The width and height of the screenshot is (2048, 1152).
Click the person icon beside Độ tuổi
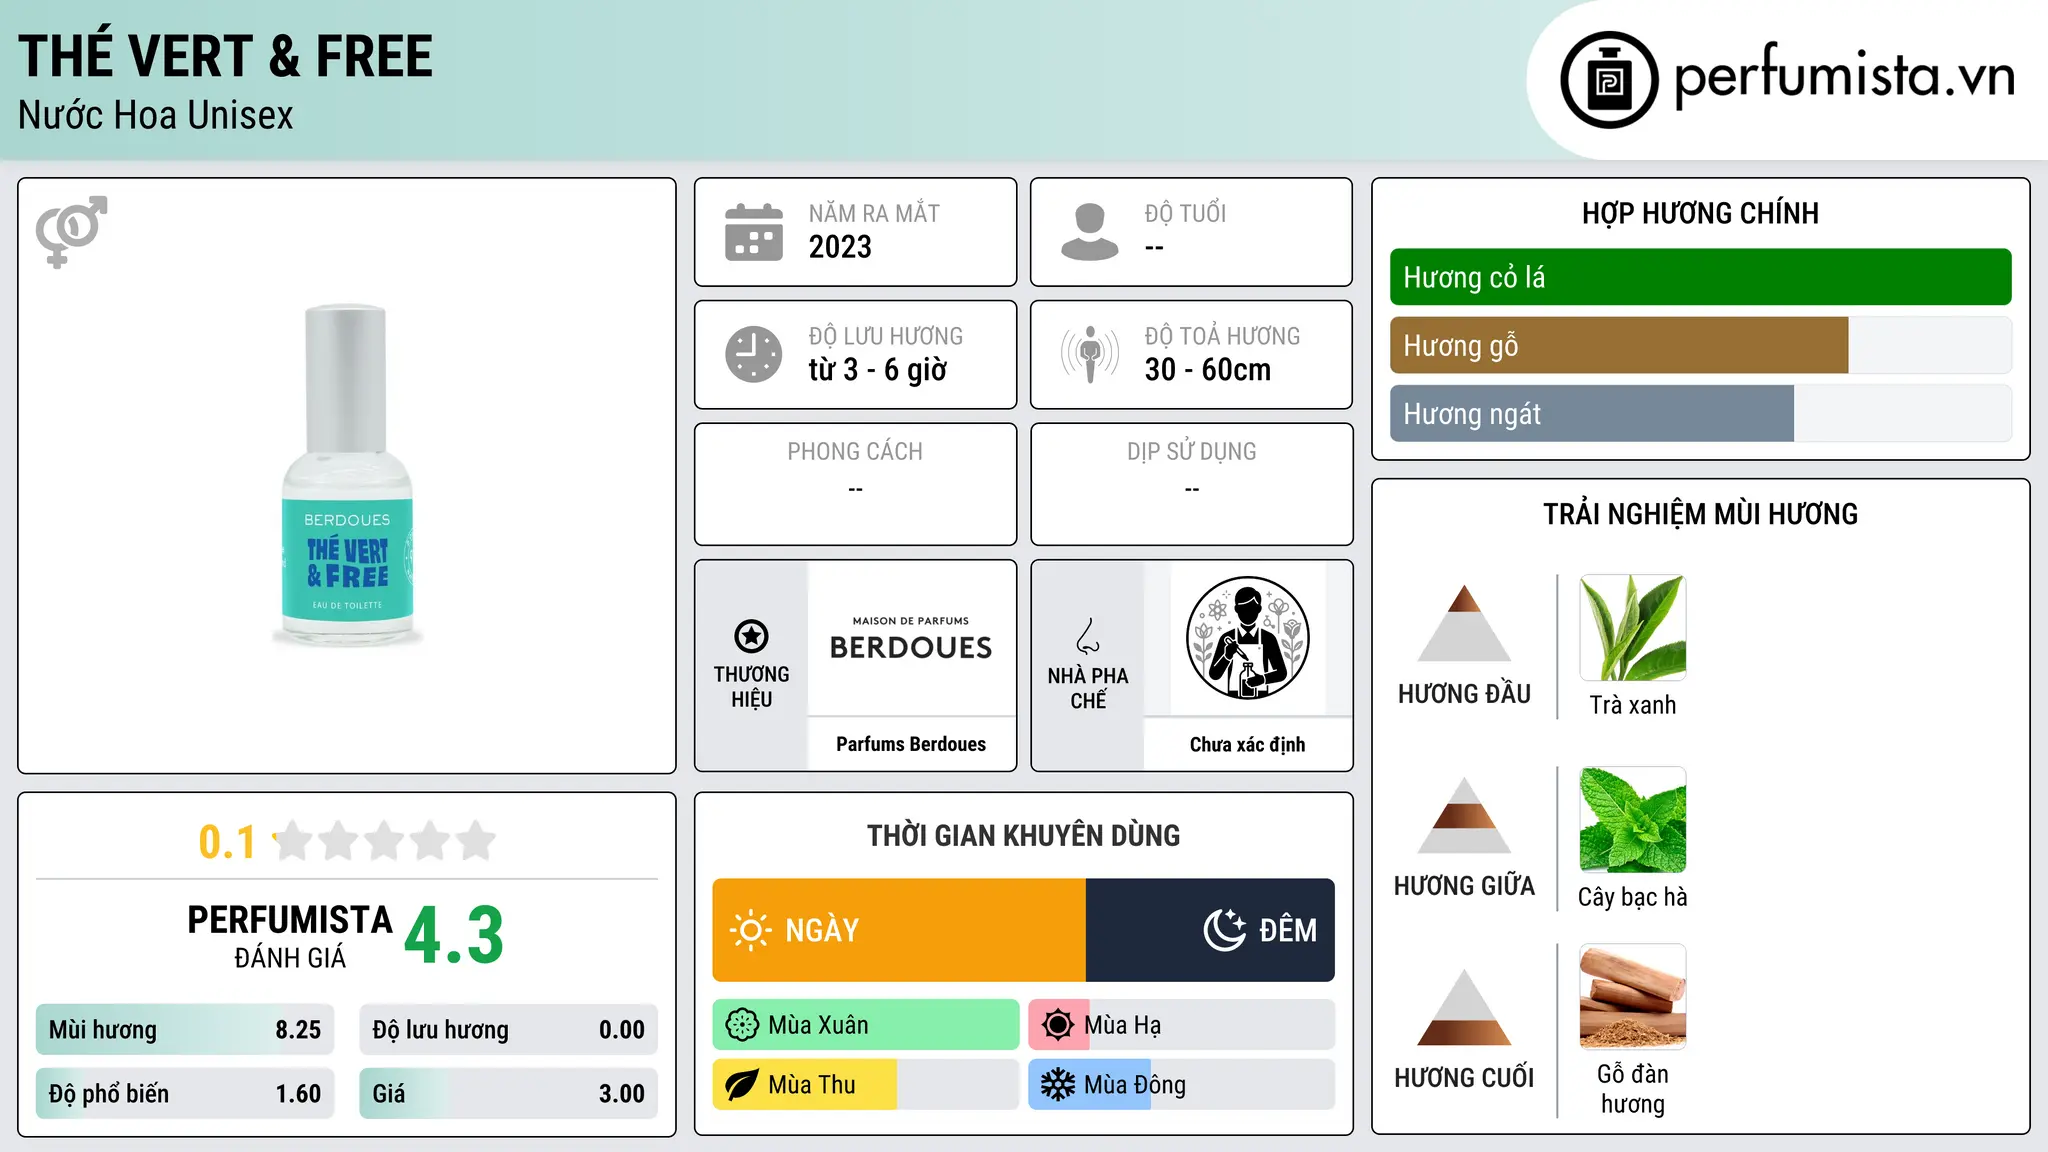coord(1089,232)
